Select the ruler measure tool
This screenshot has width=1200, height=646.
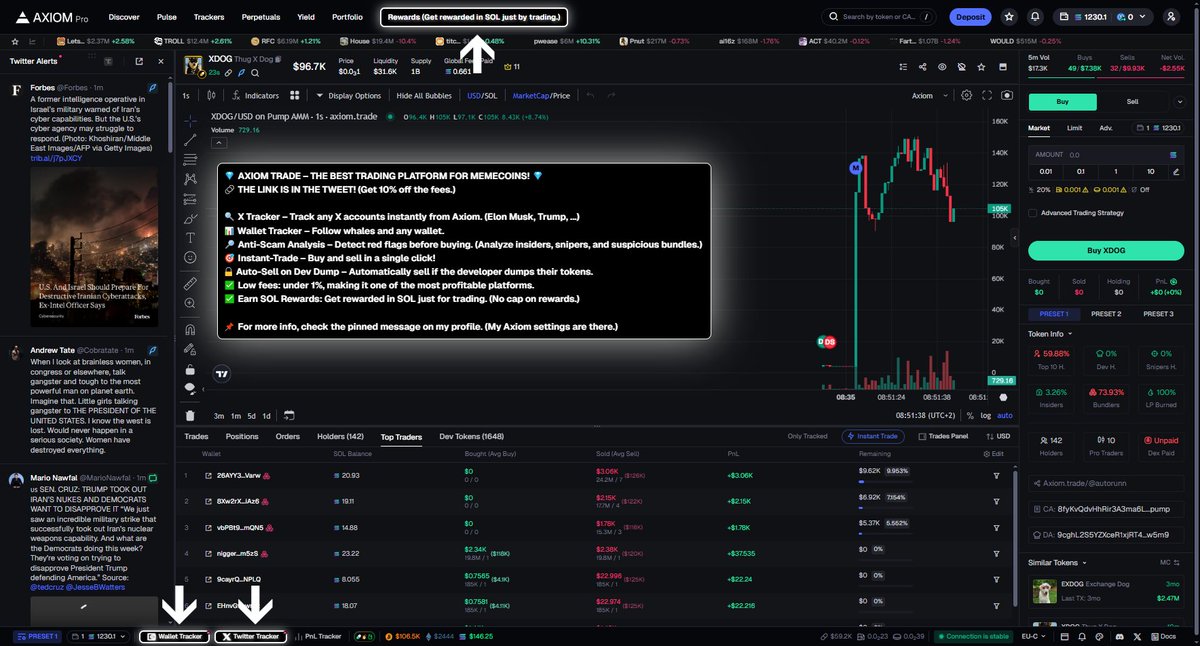pyautogui.click(x=190, y=283)
